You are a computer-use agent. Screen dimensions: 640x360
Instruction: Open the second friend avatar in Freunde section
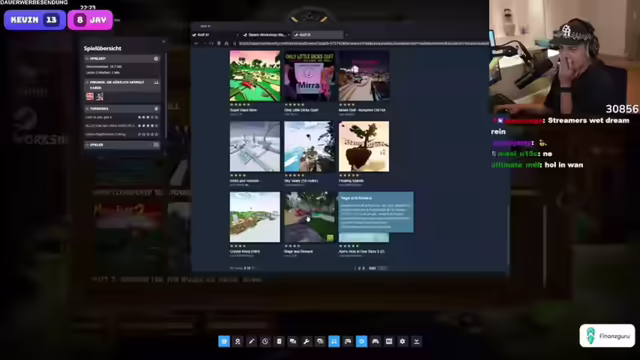point(100,96)
